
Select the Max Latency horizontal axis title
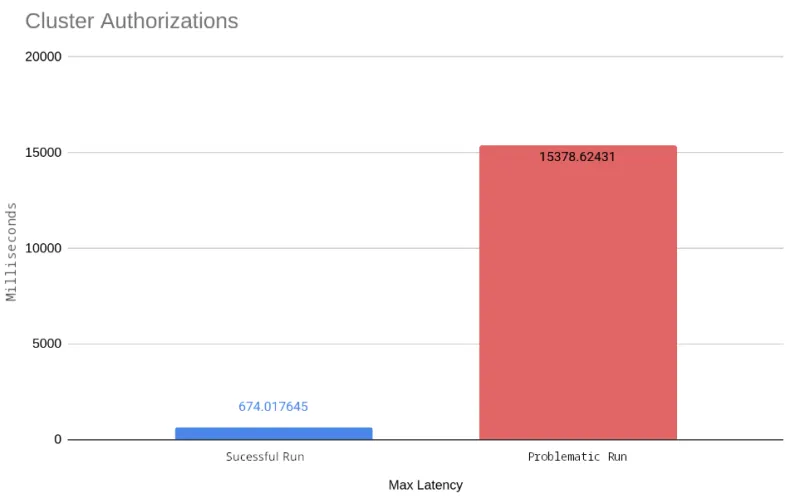pos(425,485)
